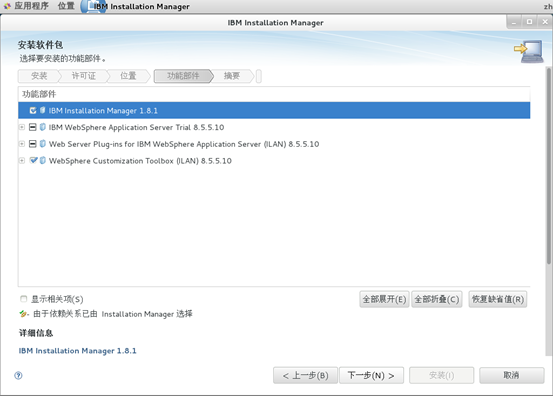Click the 详细信息 heading
Screen dimensions: 553x396
click(x=36, y=333)
